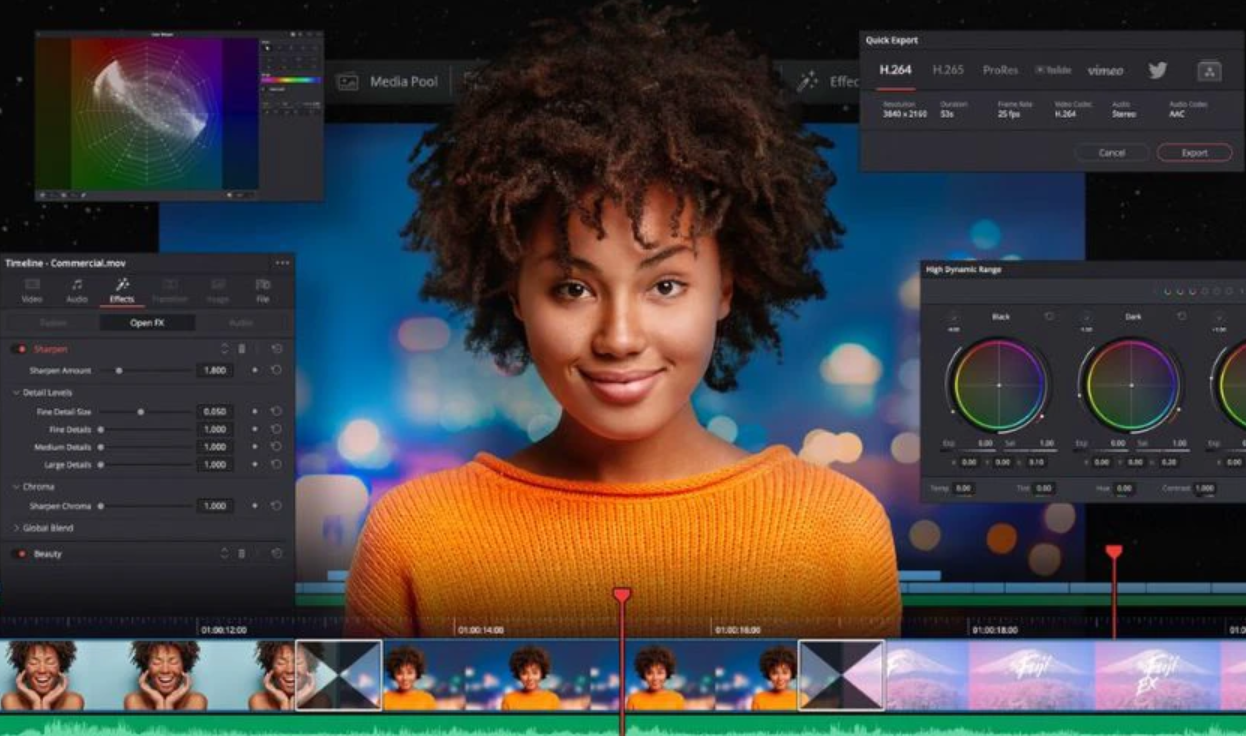Screen dimensions: 1246x736
Task: Toggle the keyframe dot for Fine Details
Action: click(x=254, y=429)
